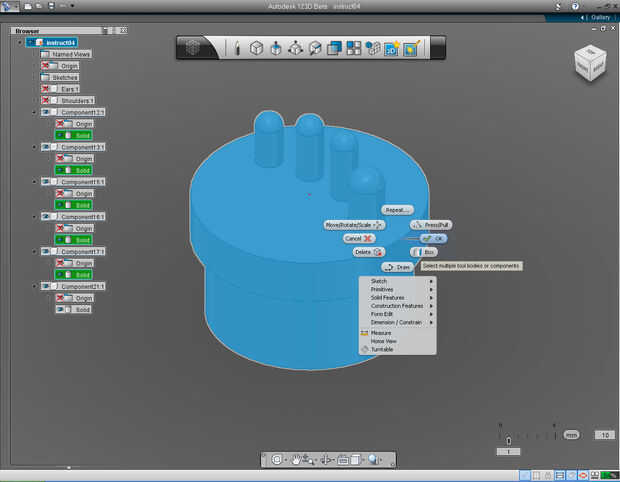Click the Move/Rotate/Scale button
Screen dimensions: 620x482
tap(354, 225)
